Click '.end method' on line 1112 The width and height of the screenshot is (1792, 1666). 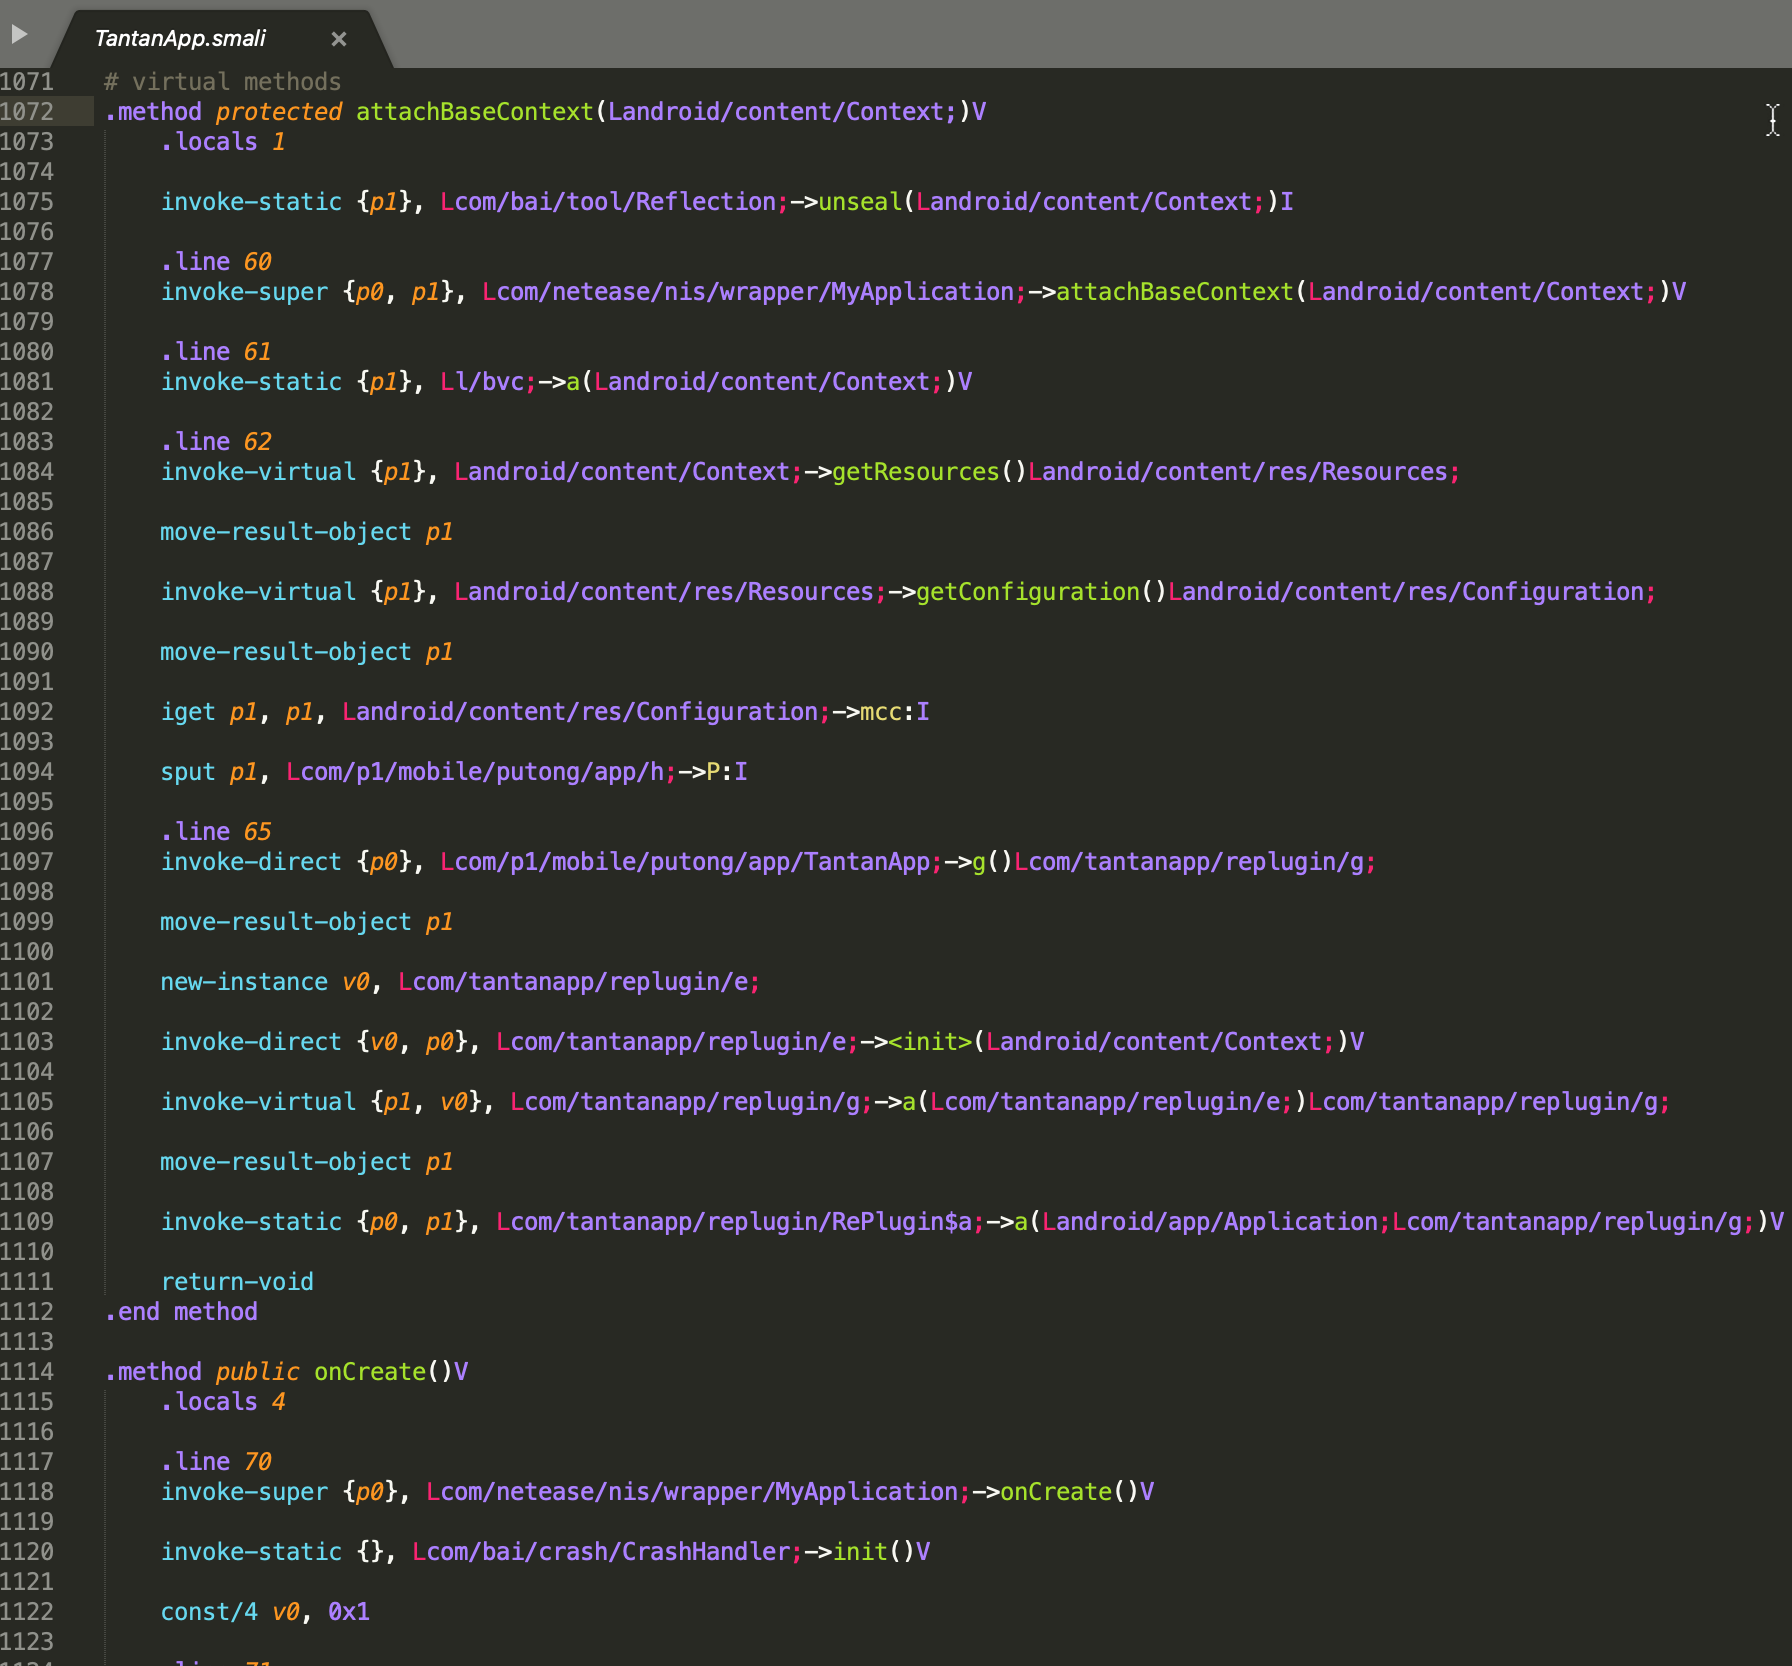click(x=181, y=1311)
